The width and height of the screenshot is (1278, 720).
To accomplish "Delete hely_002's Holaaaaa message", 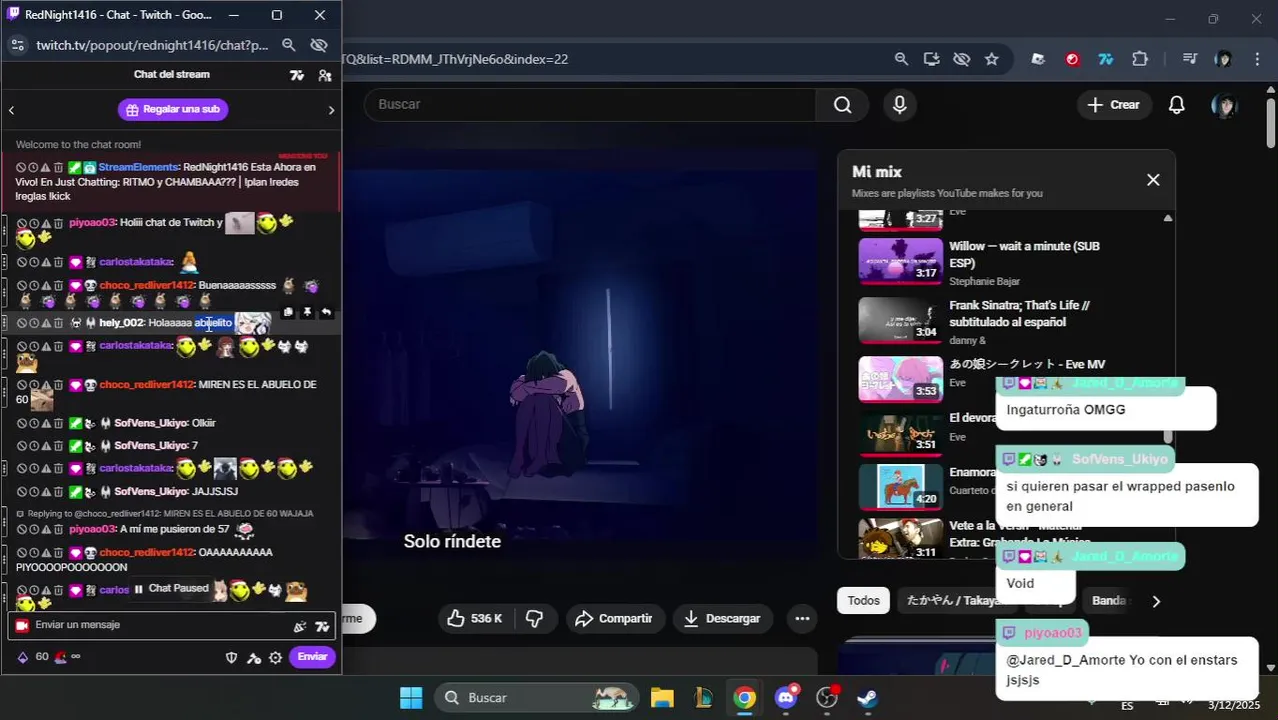I will (x=58, y=323).
